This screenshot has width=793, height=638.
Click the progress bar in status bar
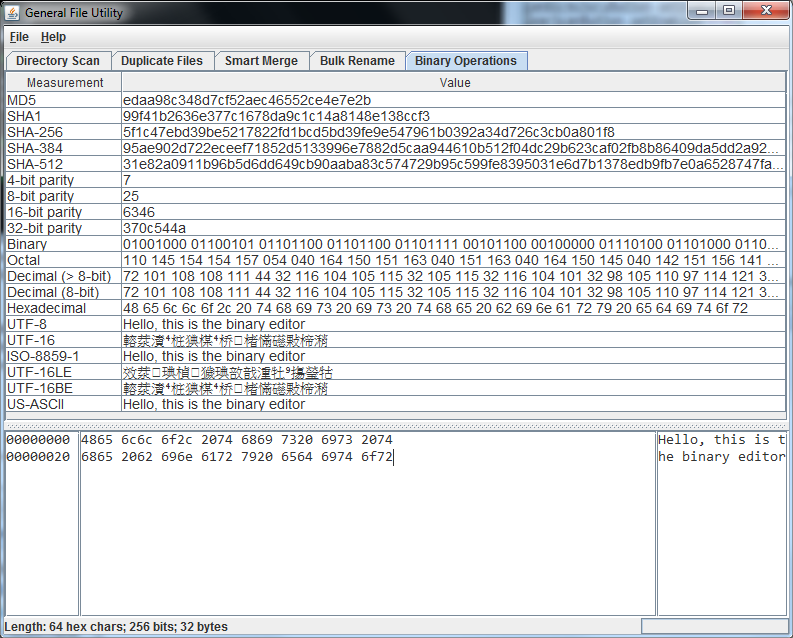click(714, 627)
